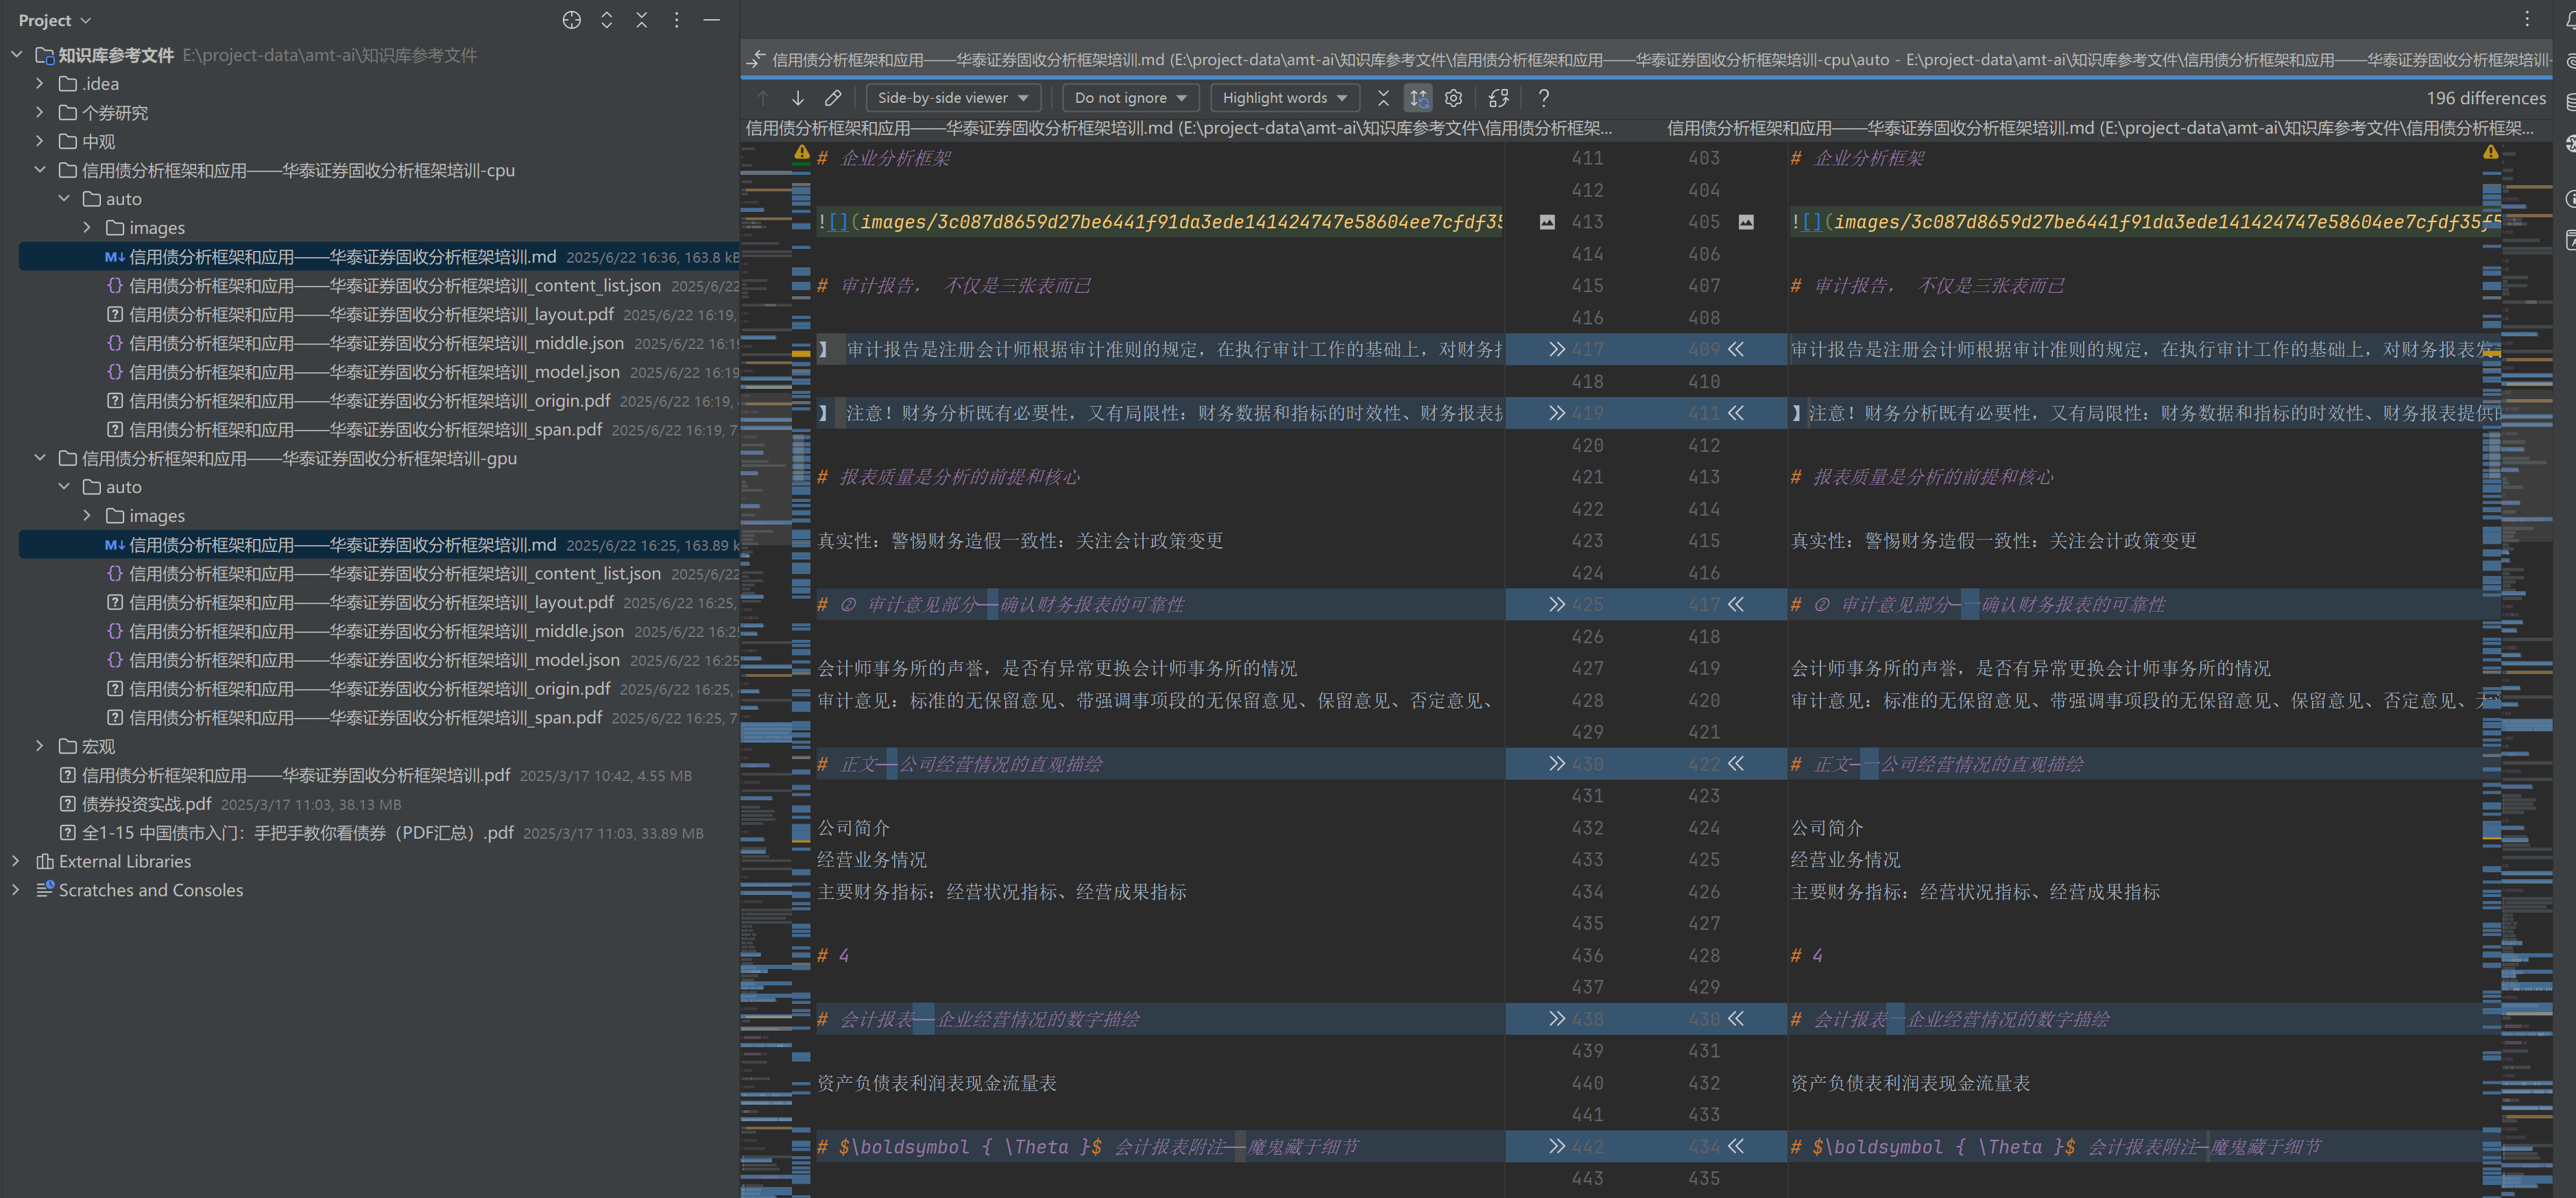Viewport: 2576px width, 1198px height.
Task: Collapse the -cpu training folder
Action: (x=40, y=171)
